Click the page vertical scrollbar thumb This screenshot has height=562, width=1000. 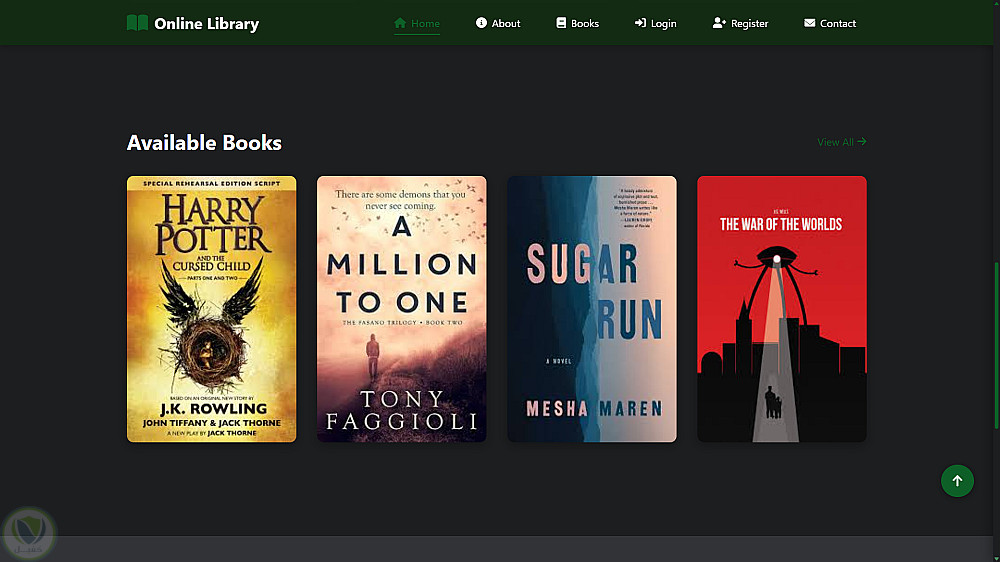pyautogui.click(x=996, y=344)
